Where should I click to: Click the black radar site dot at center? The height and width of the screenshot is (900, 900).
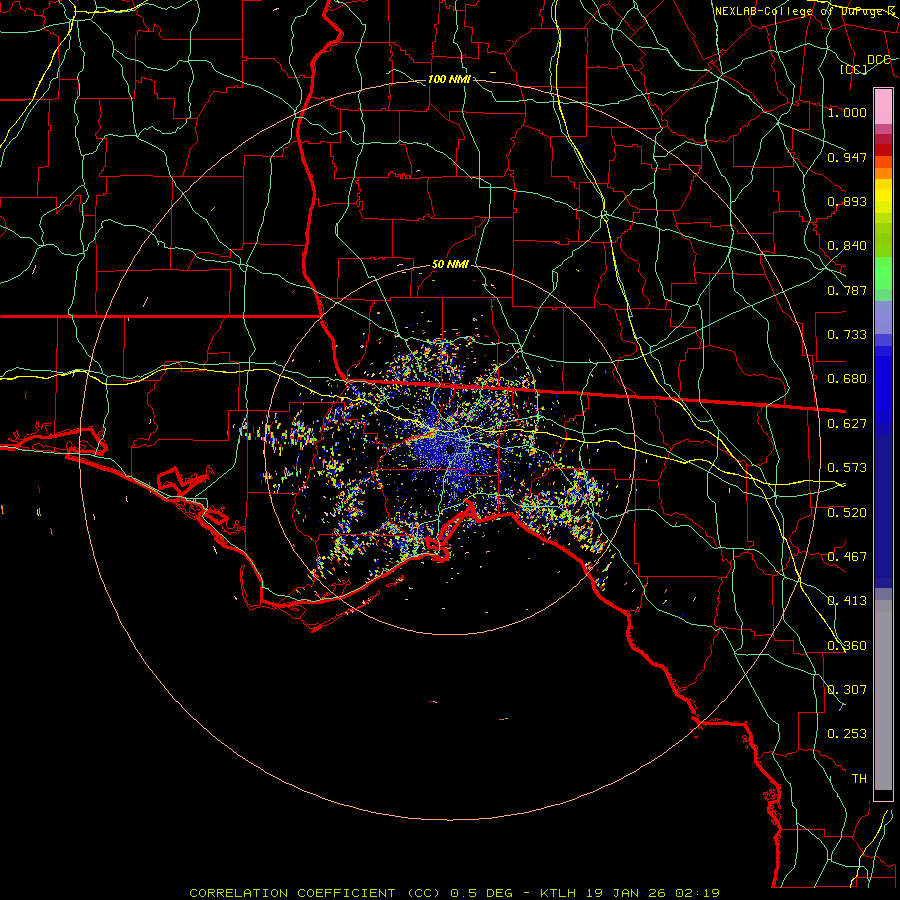(451, 449)
